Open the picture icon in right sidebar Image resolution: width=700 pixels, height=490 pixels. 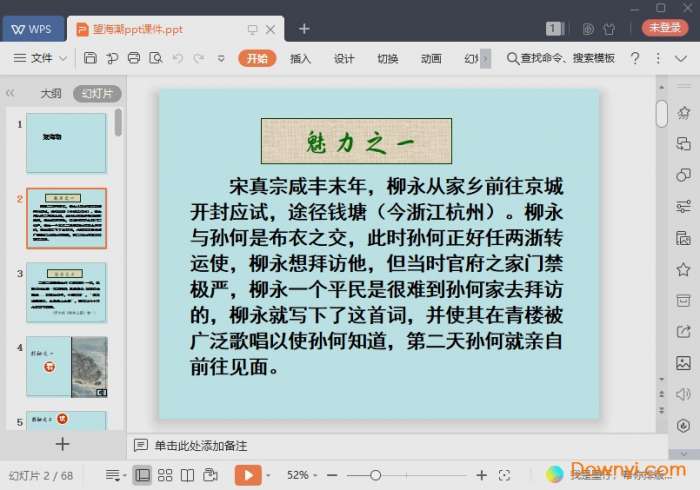[x=683, y=363]
